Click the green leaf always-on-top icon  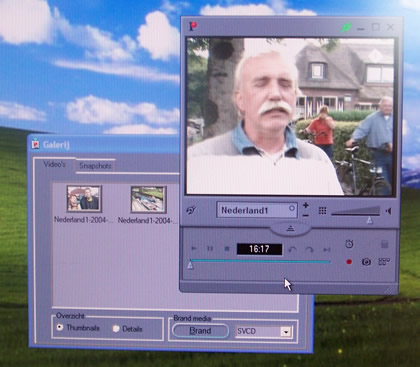coord(346,27)
